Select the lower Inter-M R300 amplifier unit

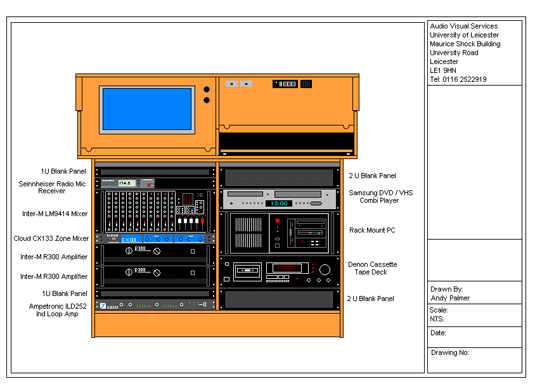click(155, 276)
